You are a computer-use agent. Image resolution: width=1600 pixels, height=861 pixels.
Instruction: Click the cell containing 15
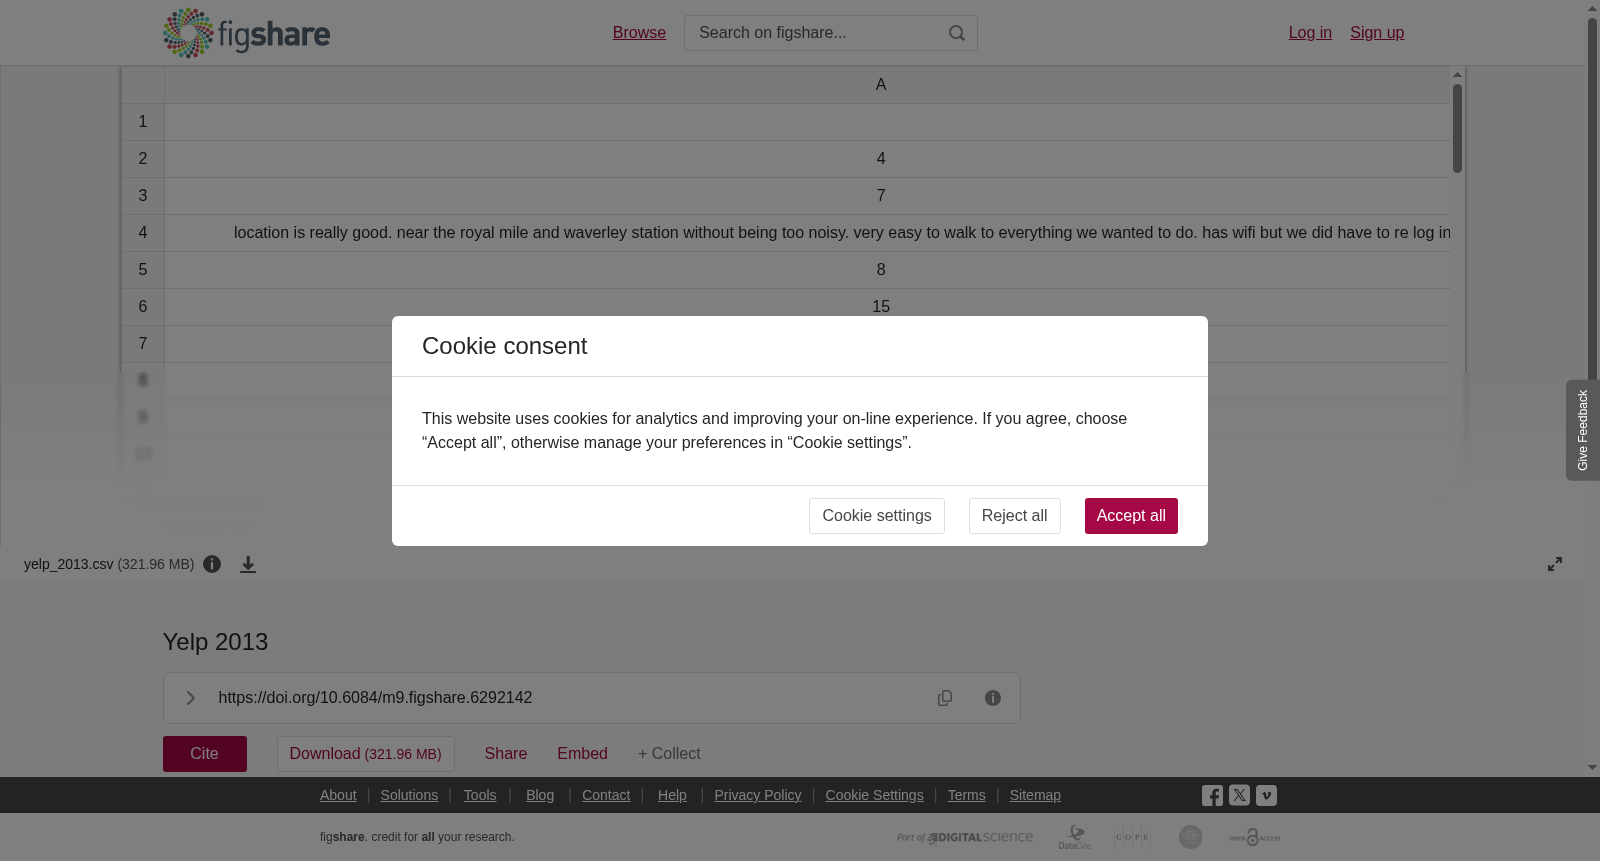(x=807, y=307)
